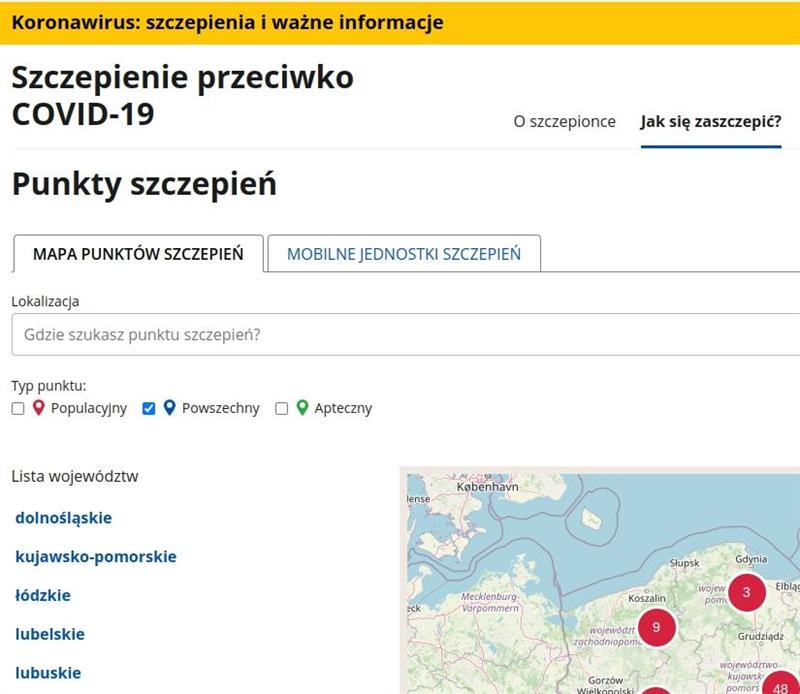Select kujawsko-pomorskie from the voivodeship list
The height and width of the screenshot is (694, 800).
96,557
